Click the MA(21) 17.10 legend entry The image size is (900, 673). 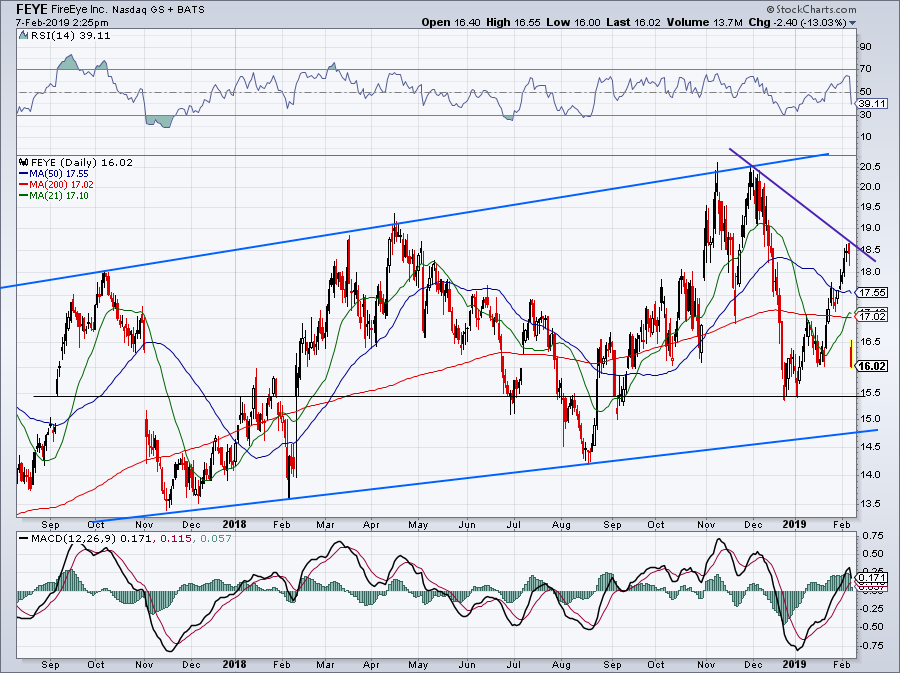click(x=53, y=196)
